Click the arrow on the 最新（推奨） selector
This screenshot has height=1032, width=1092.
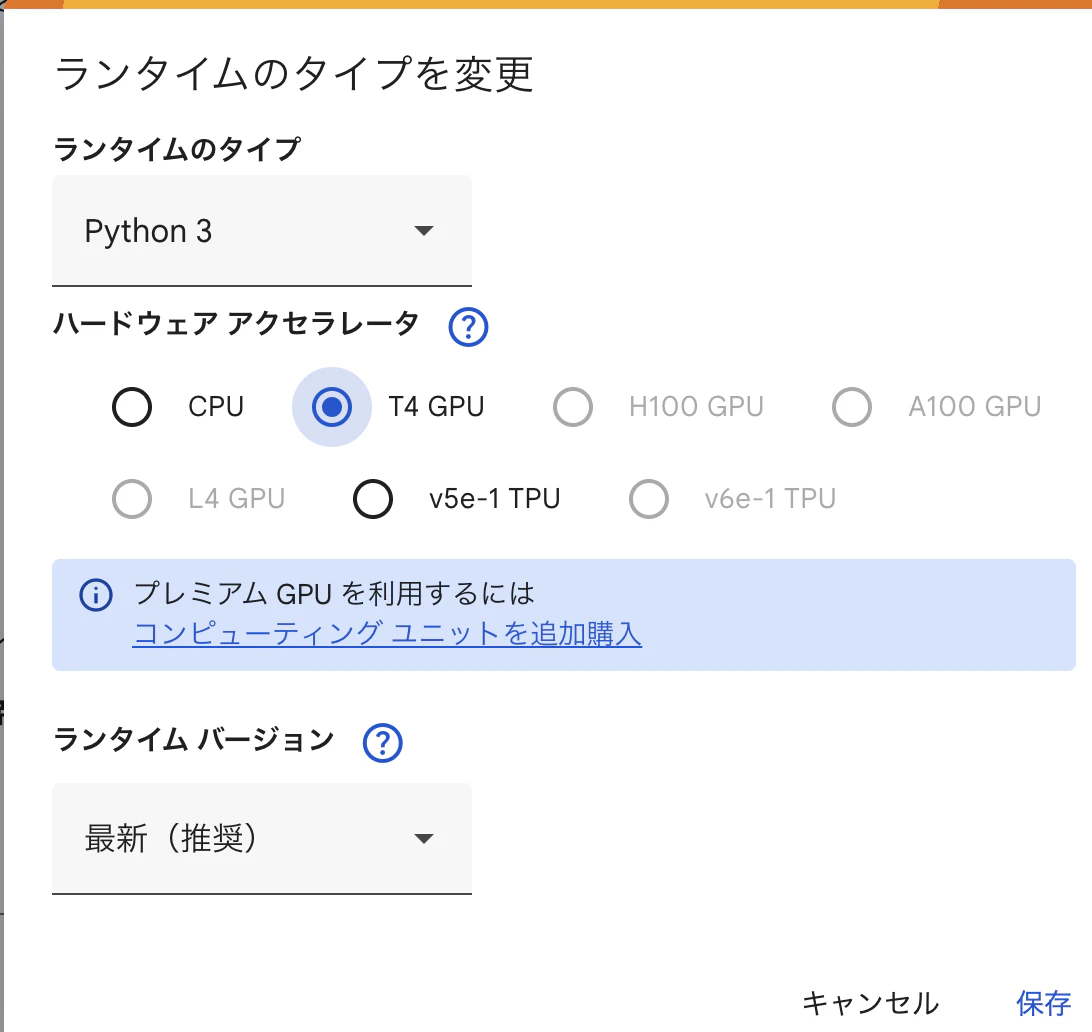(424, 838)
